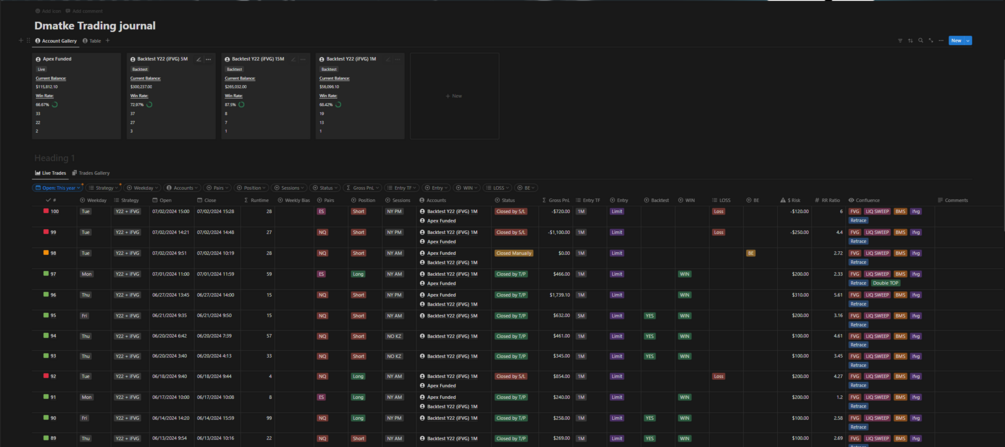The image size is (1005, 447).
Task: Open three-dot menu on Backtest Y22 (IFVG) 15M card
Action: tap(303, 59)
